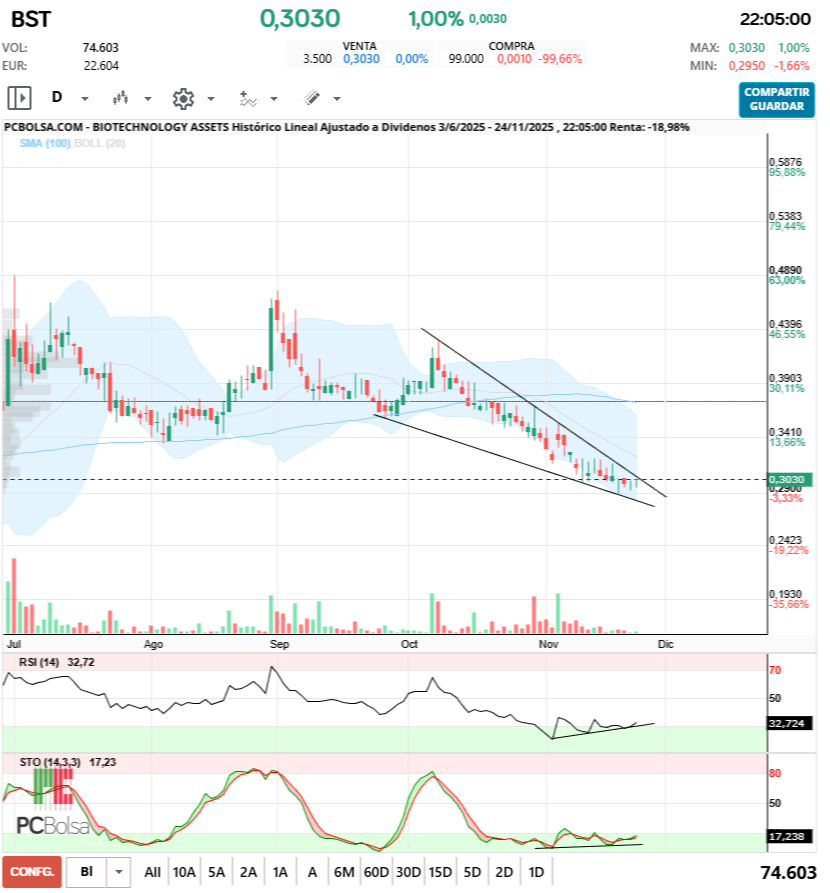Viewport: 830px width, 893px height.
Task: Select the A time range
Action: [312, 872]
